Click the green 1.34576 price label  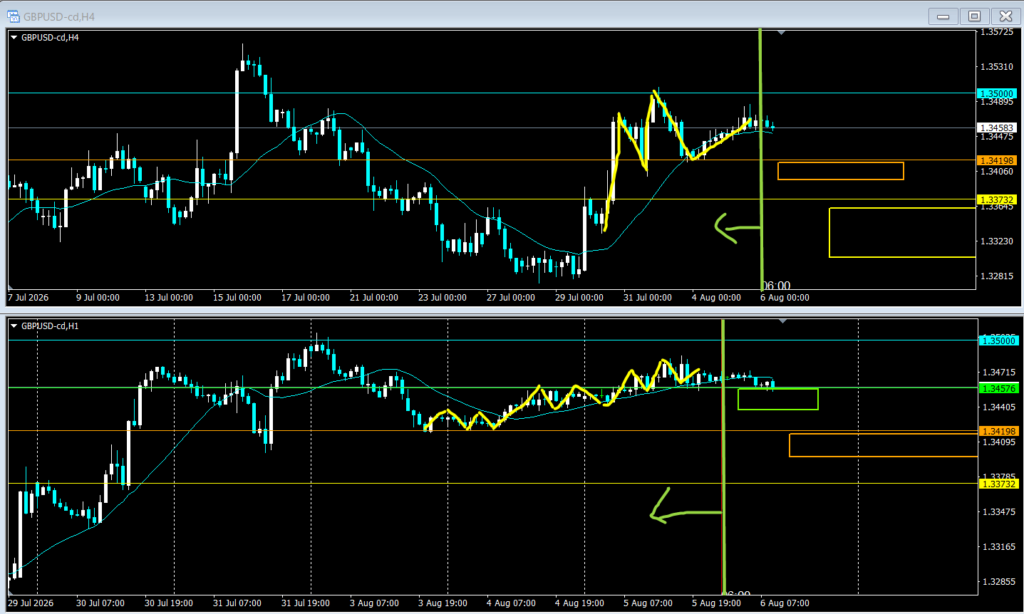[999, 389]
